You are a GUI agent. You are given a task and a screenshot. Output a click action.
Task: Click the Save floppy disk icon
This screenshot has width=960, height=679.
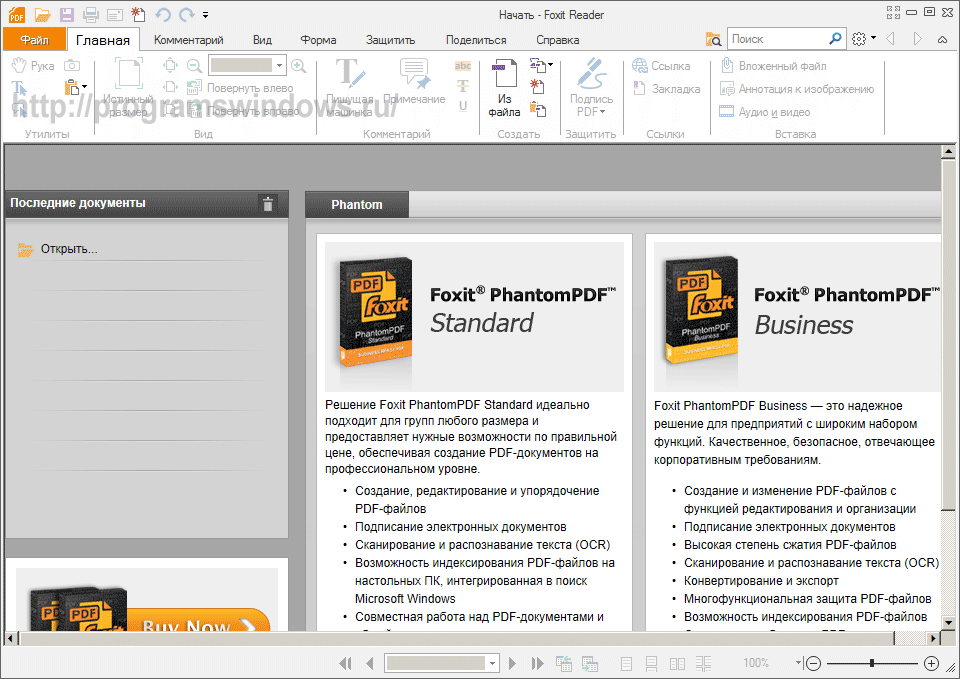pyautogui.click(x=67, y=14)
